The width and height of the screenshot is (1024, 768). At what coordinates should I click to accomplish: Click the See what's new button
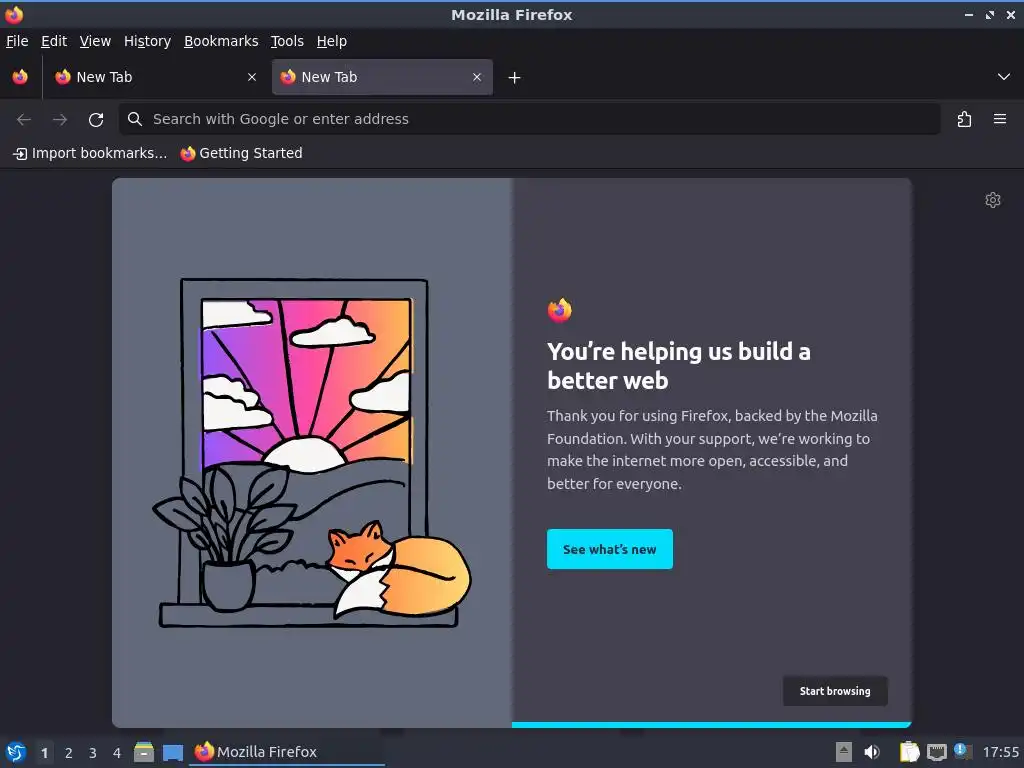(610, 549)
